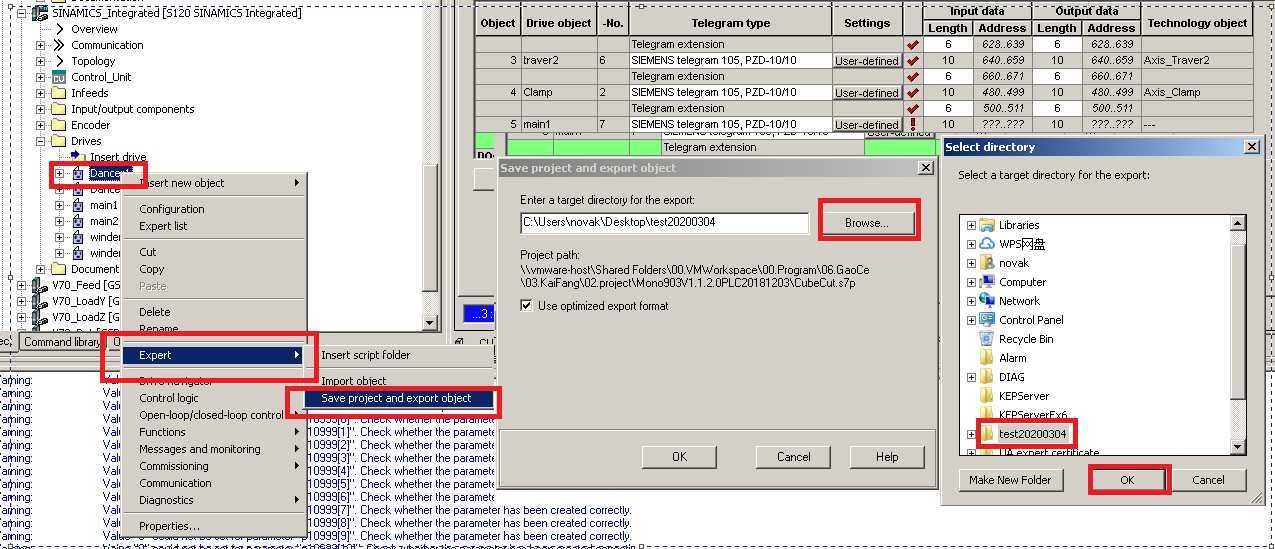Click the Topology arrow icon
Image resolution: width=1275 pixels, height=549 pixels.
coord(58,61)
